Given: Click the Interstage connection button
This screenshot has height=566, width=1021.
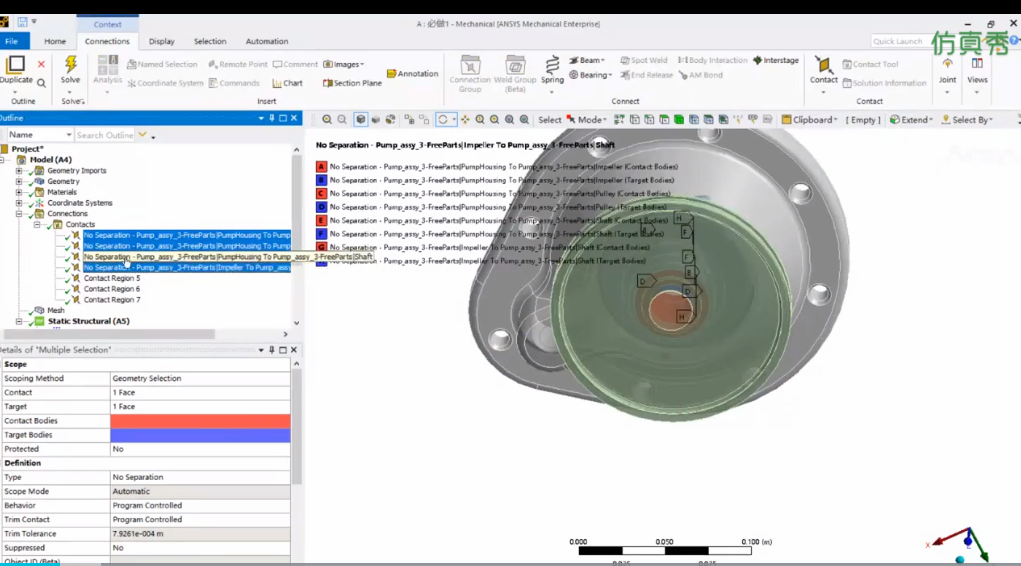Looking at the screenshot, I should (776, 60).
